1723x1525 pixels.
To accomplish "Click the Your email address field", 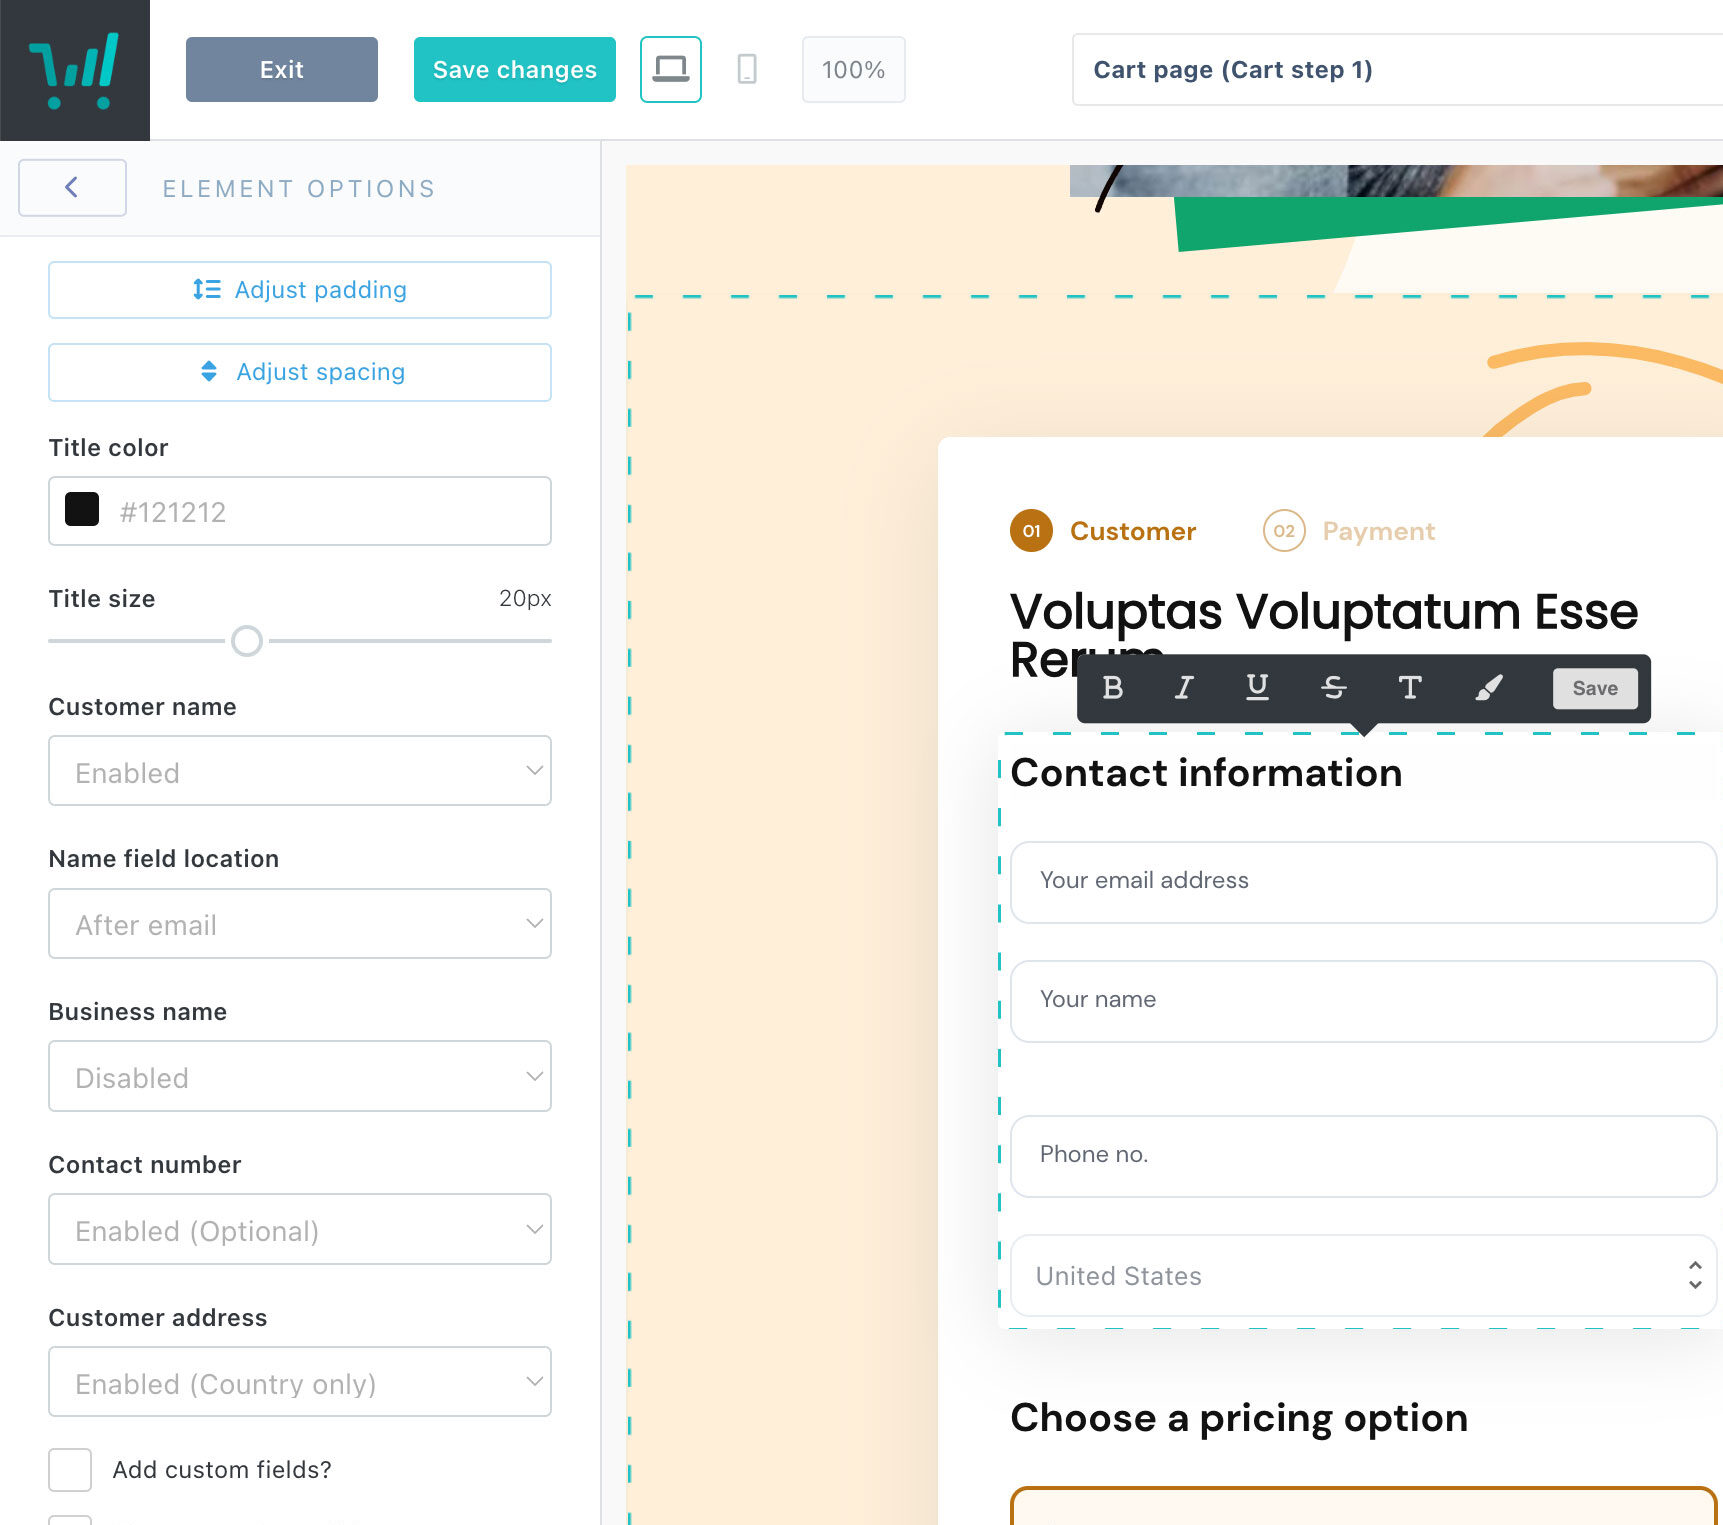I will [x=1362, y=881].
